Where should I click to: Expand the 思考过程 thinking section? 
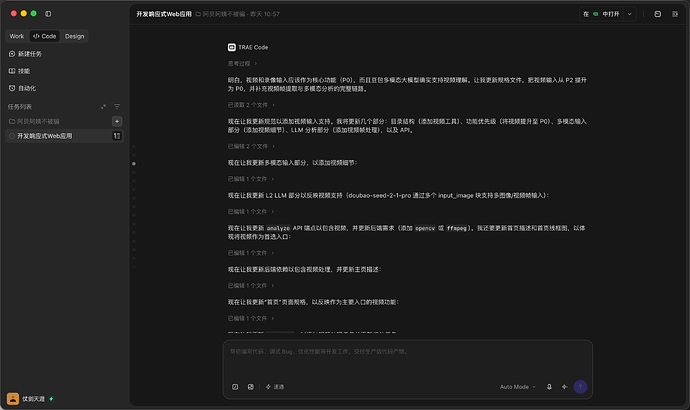[242, 63]
